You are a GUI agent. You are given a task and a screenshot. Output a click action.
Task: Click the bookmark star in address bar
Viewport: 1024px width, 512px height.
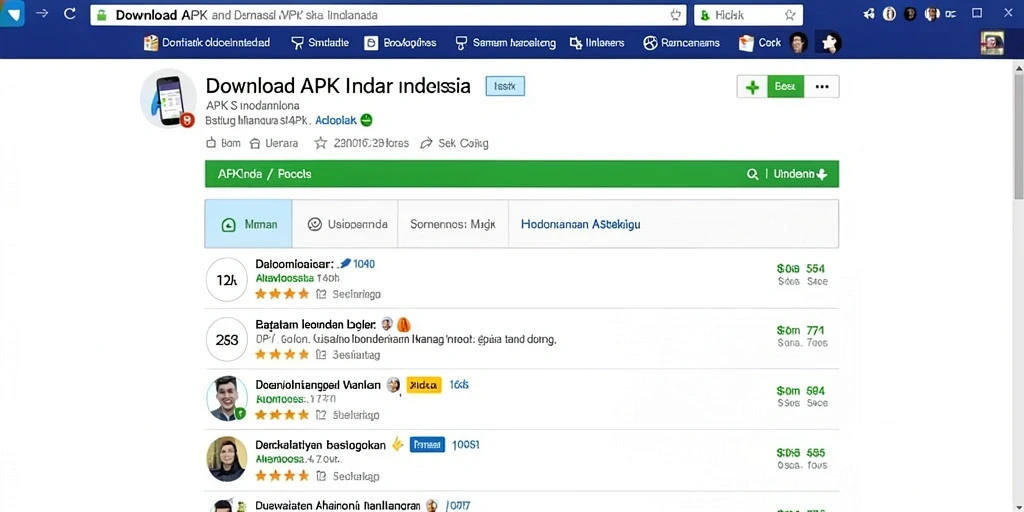click(675, 15)
